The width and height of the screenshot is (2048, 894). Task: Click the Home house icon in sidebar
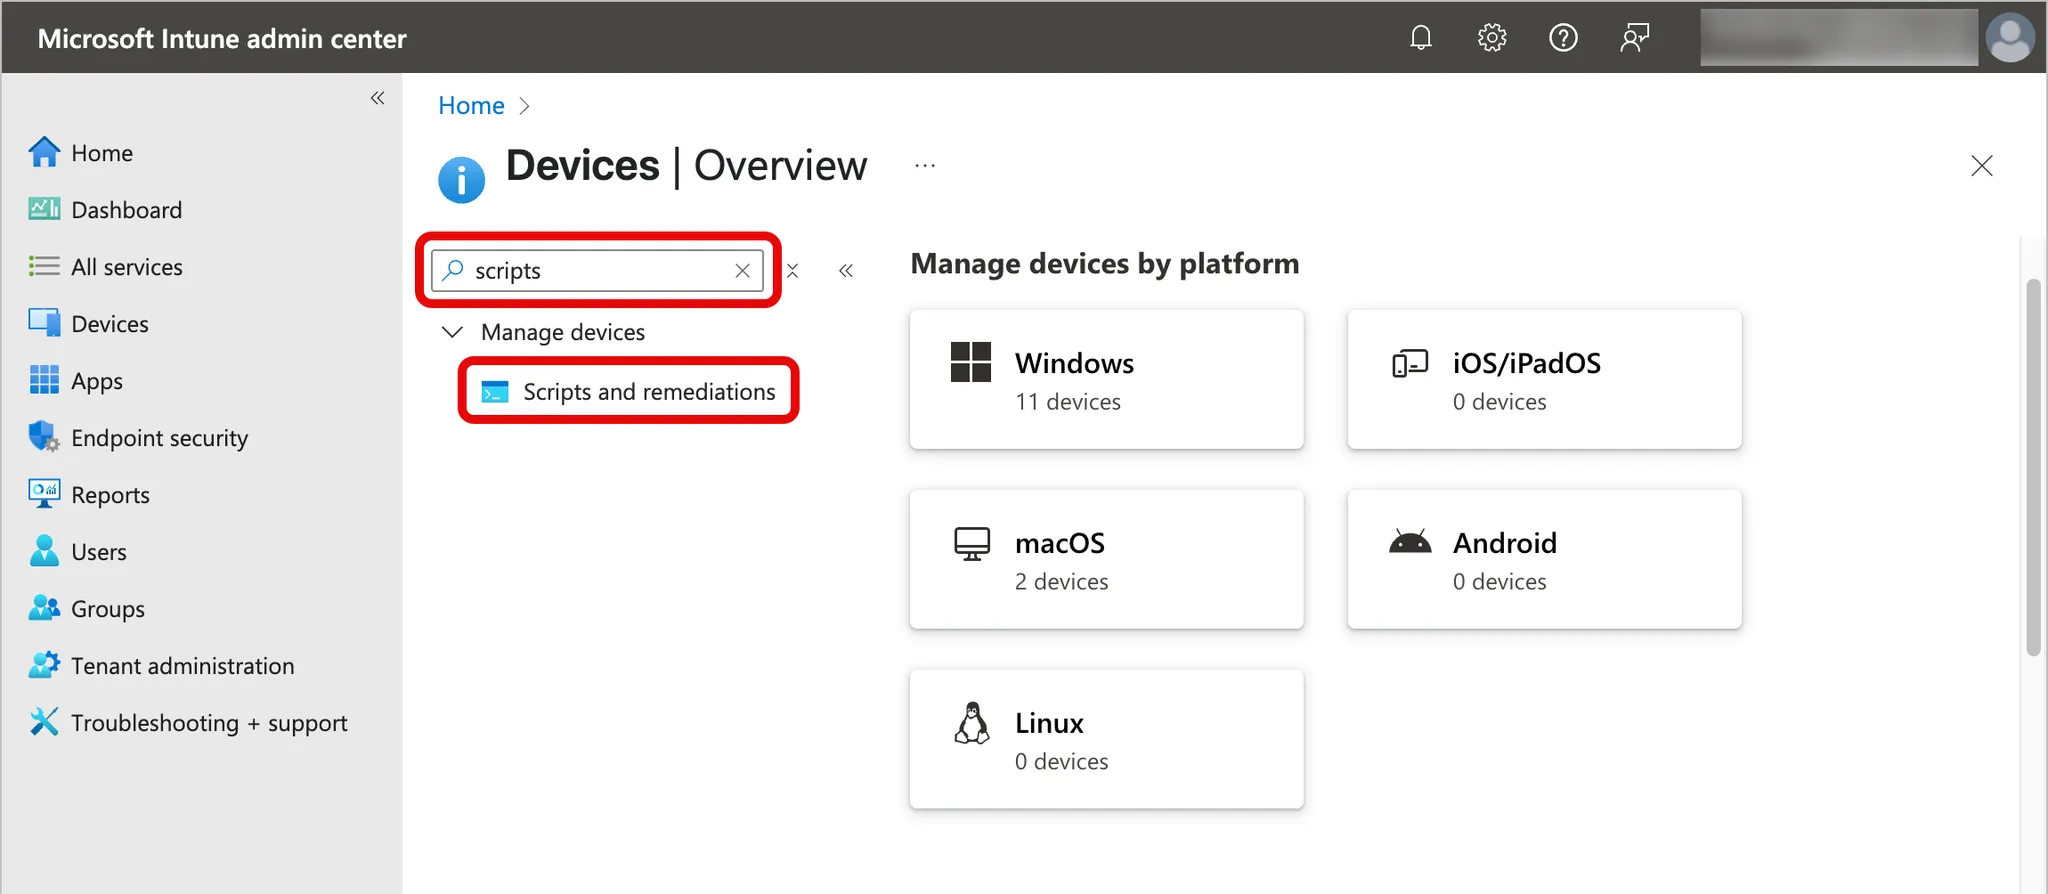click(44, 152)
